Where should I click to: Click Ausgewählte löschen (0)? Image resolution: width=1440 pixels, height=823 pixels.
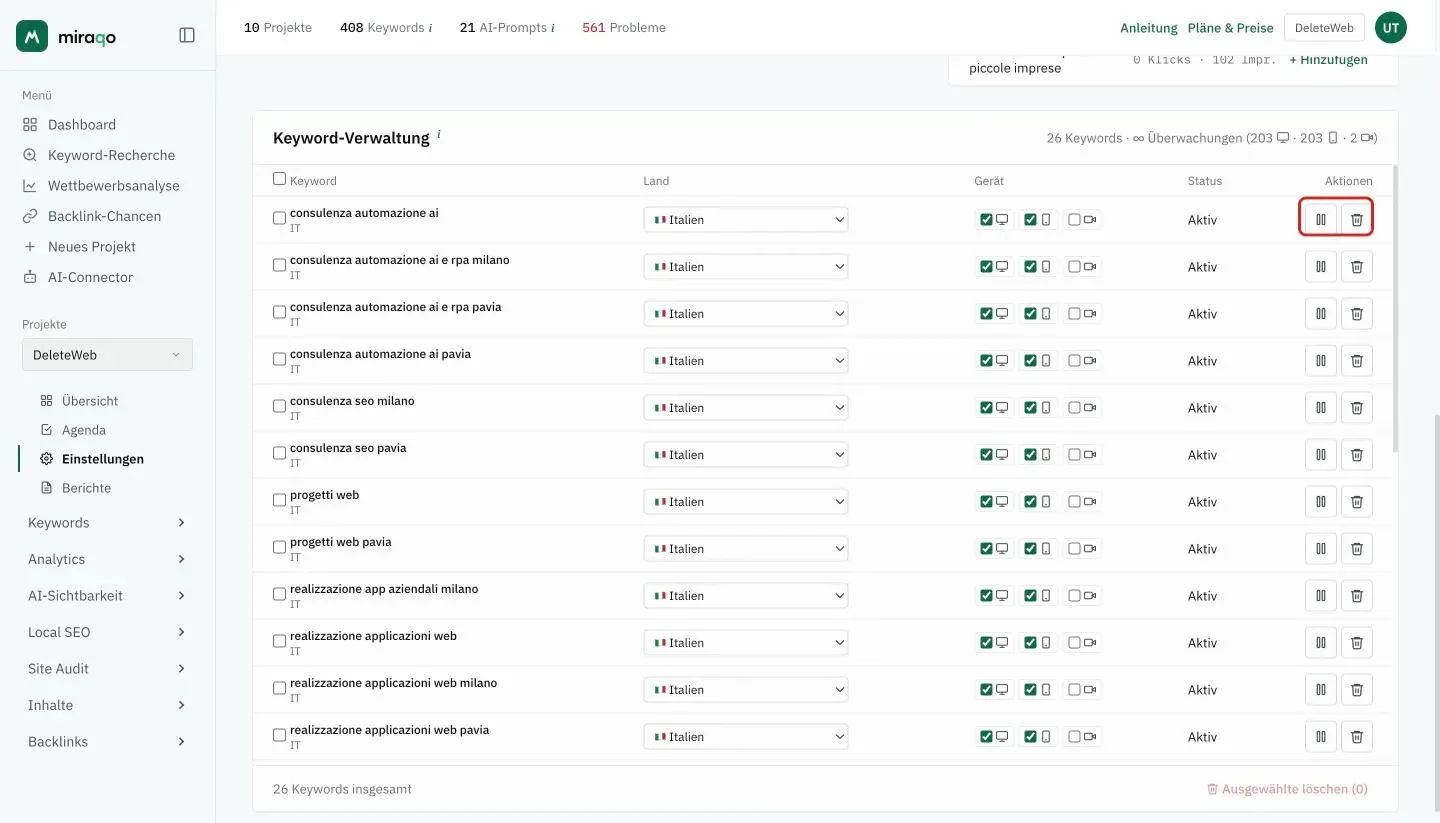pyautogui.click(x=1287, y=789)
